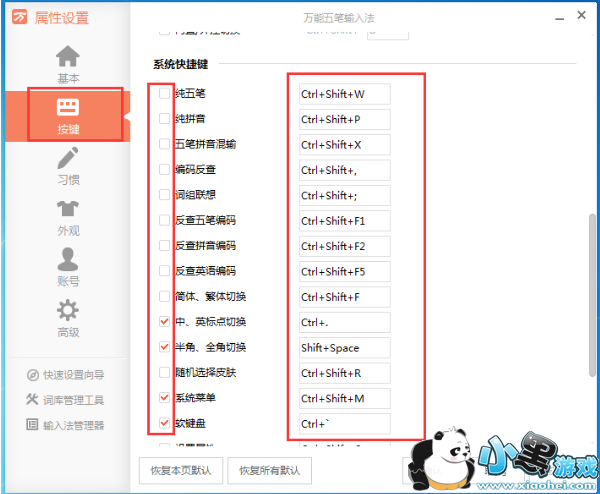Open the 基本 home icon section
This screenshot has width=600, height=494.
point(68,64)
